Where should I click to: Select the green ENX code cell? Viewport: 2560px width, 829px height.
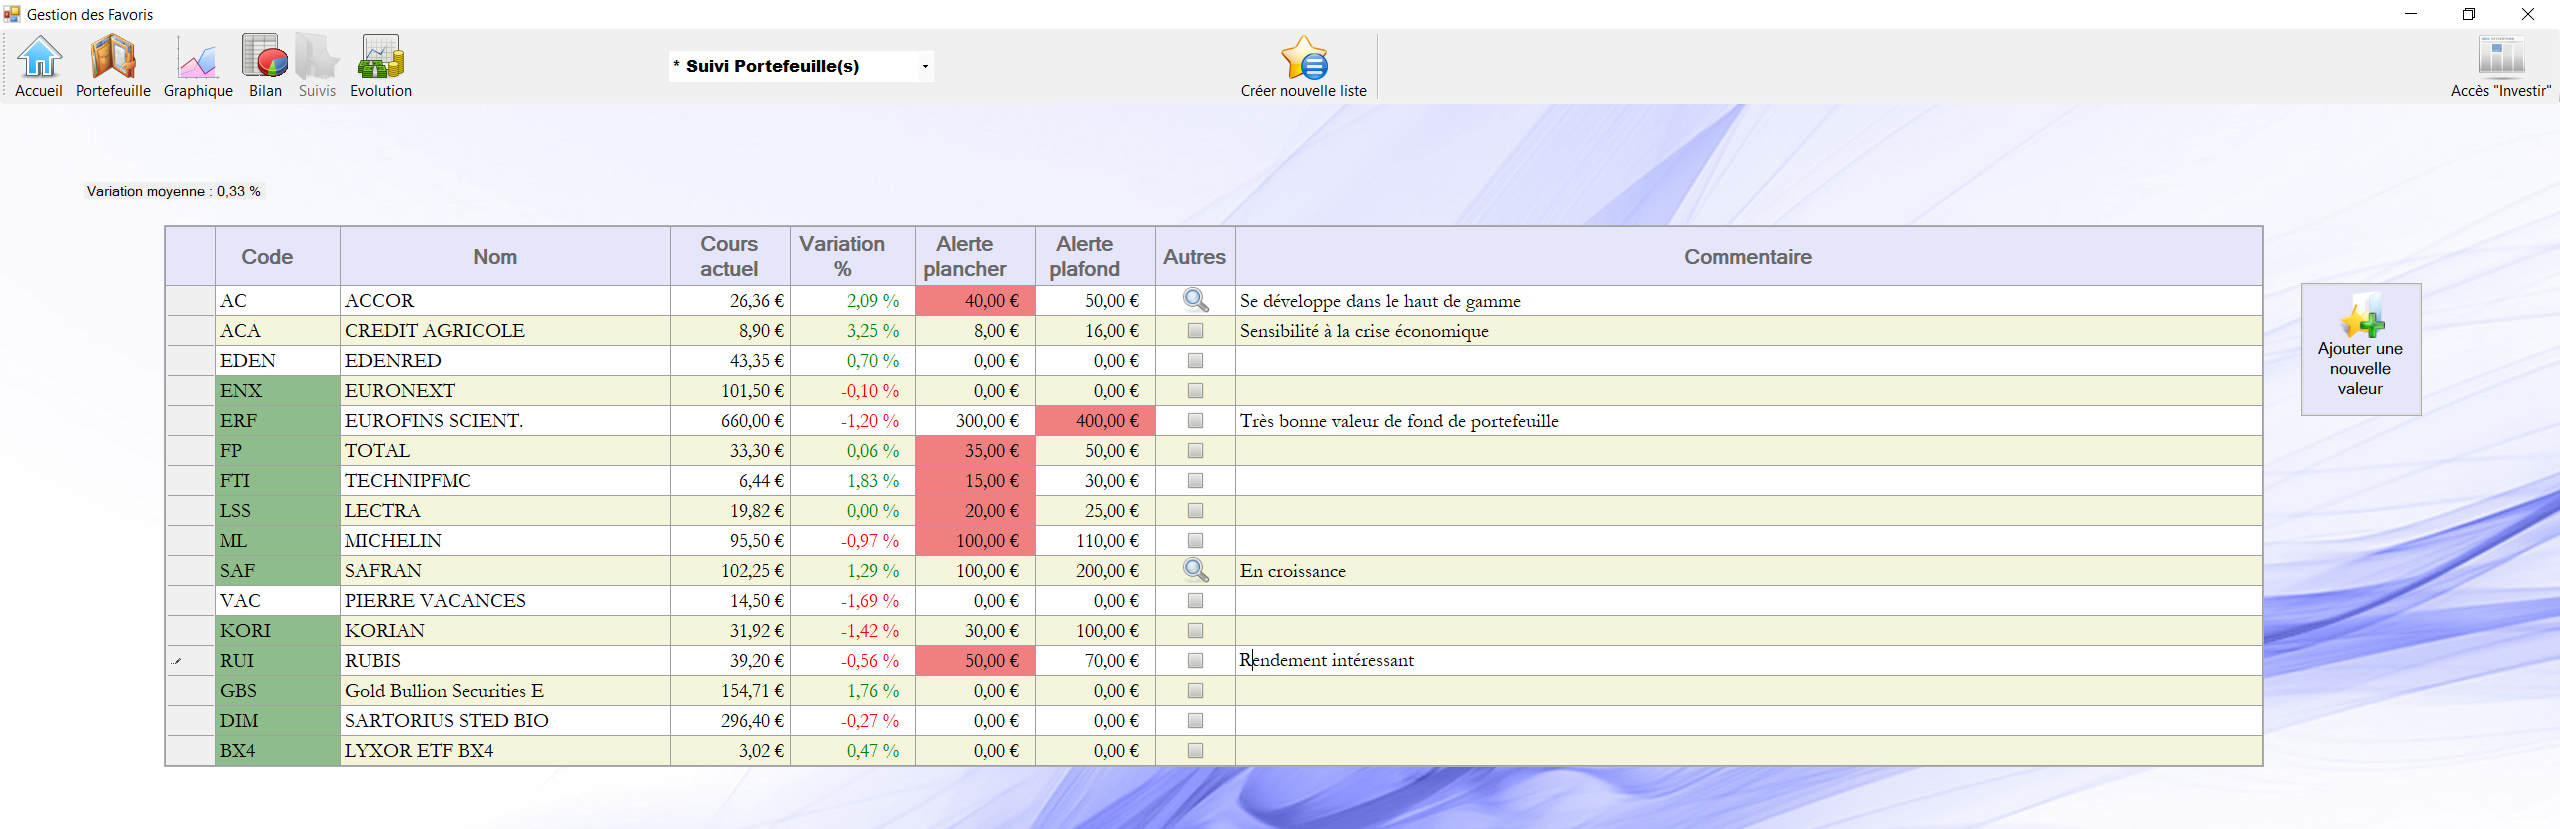[x=277, y=391]
